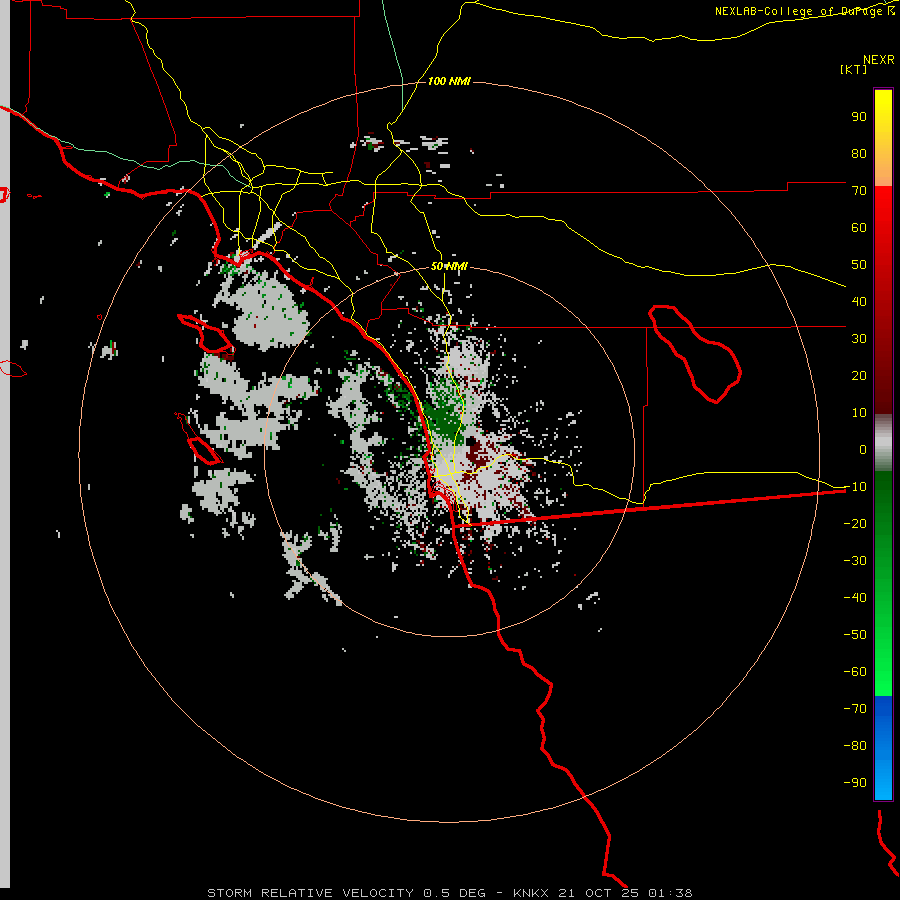Click the -50 value on the velocity scale

click(x=855, y=634)
